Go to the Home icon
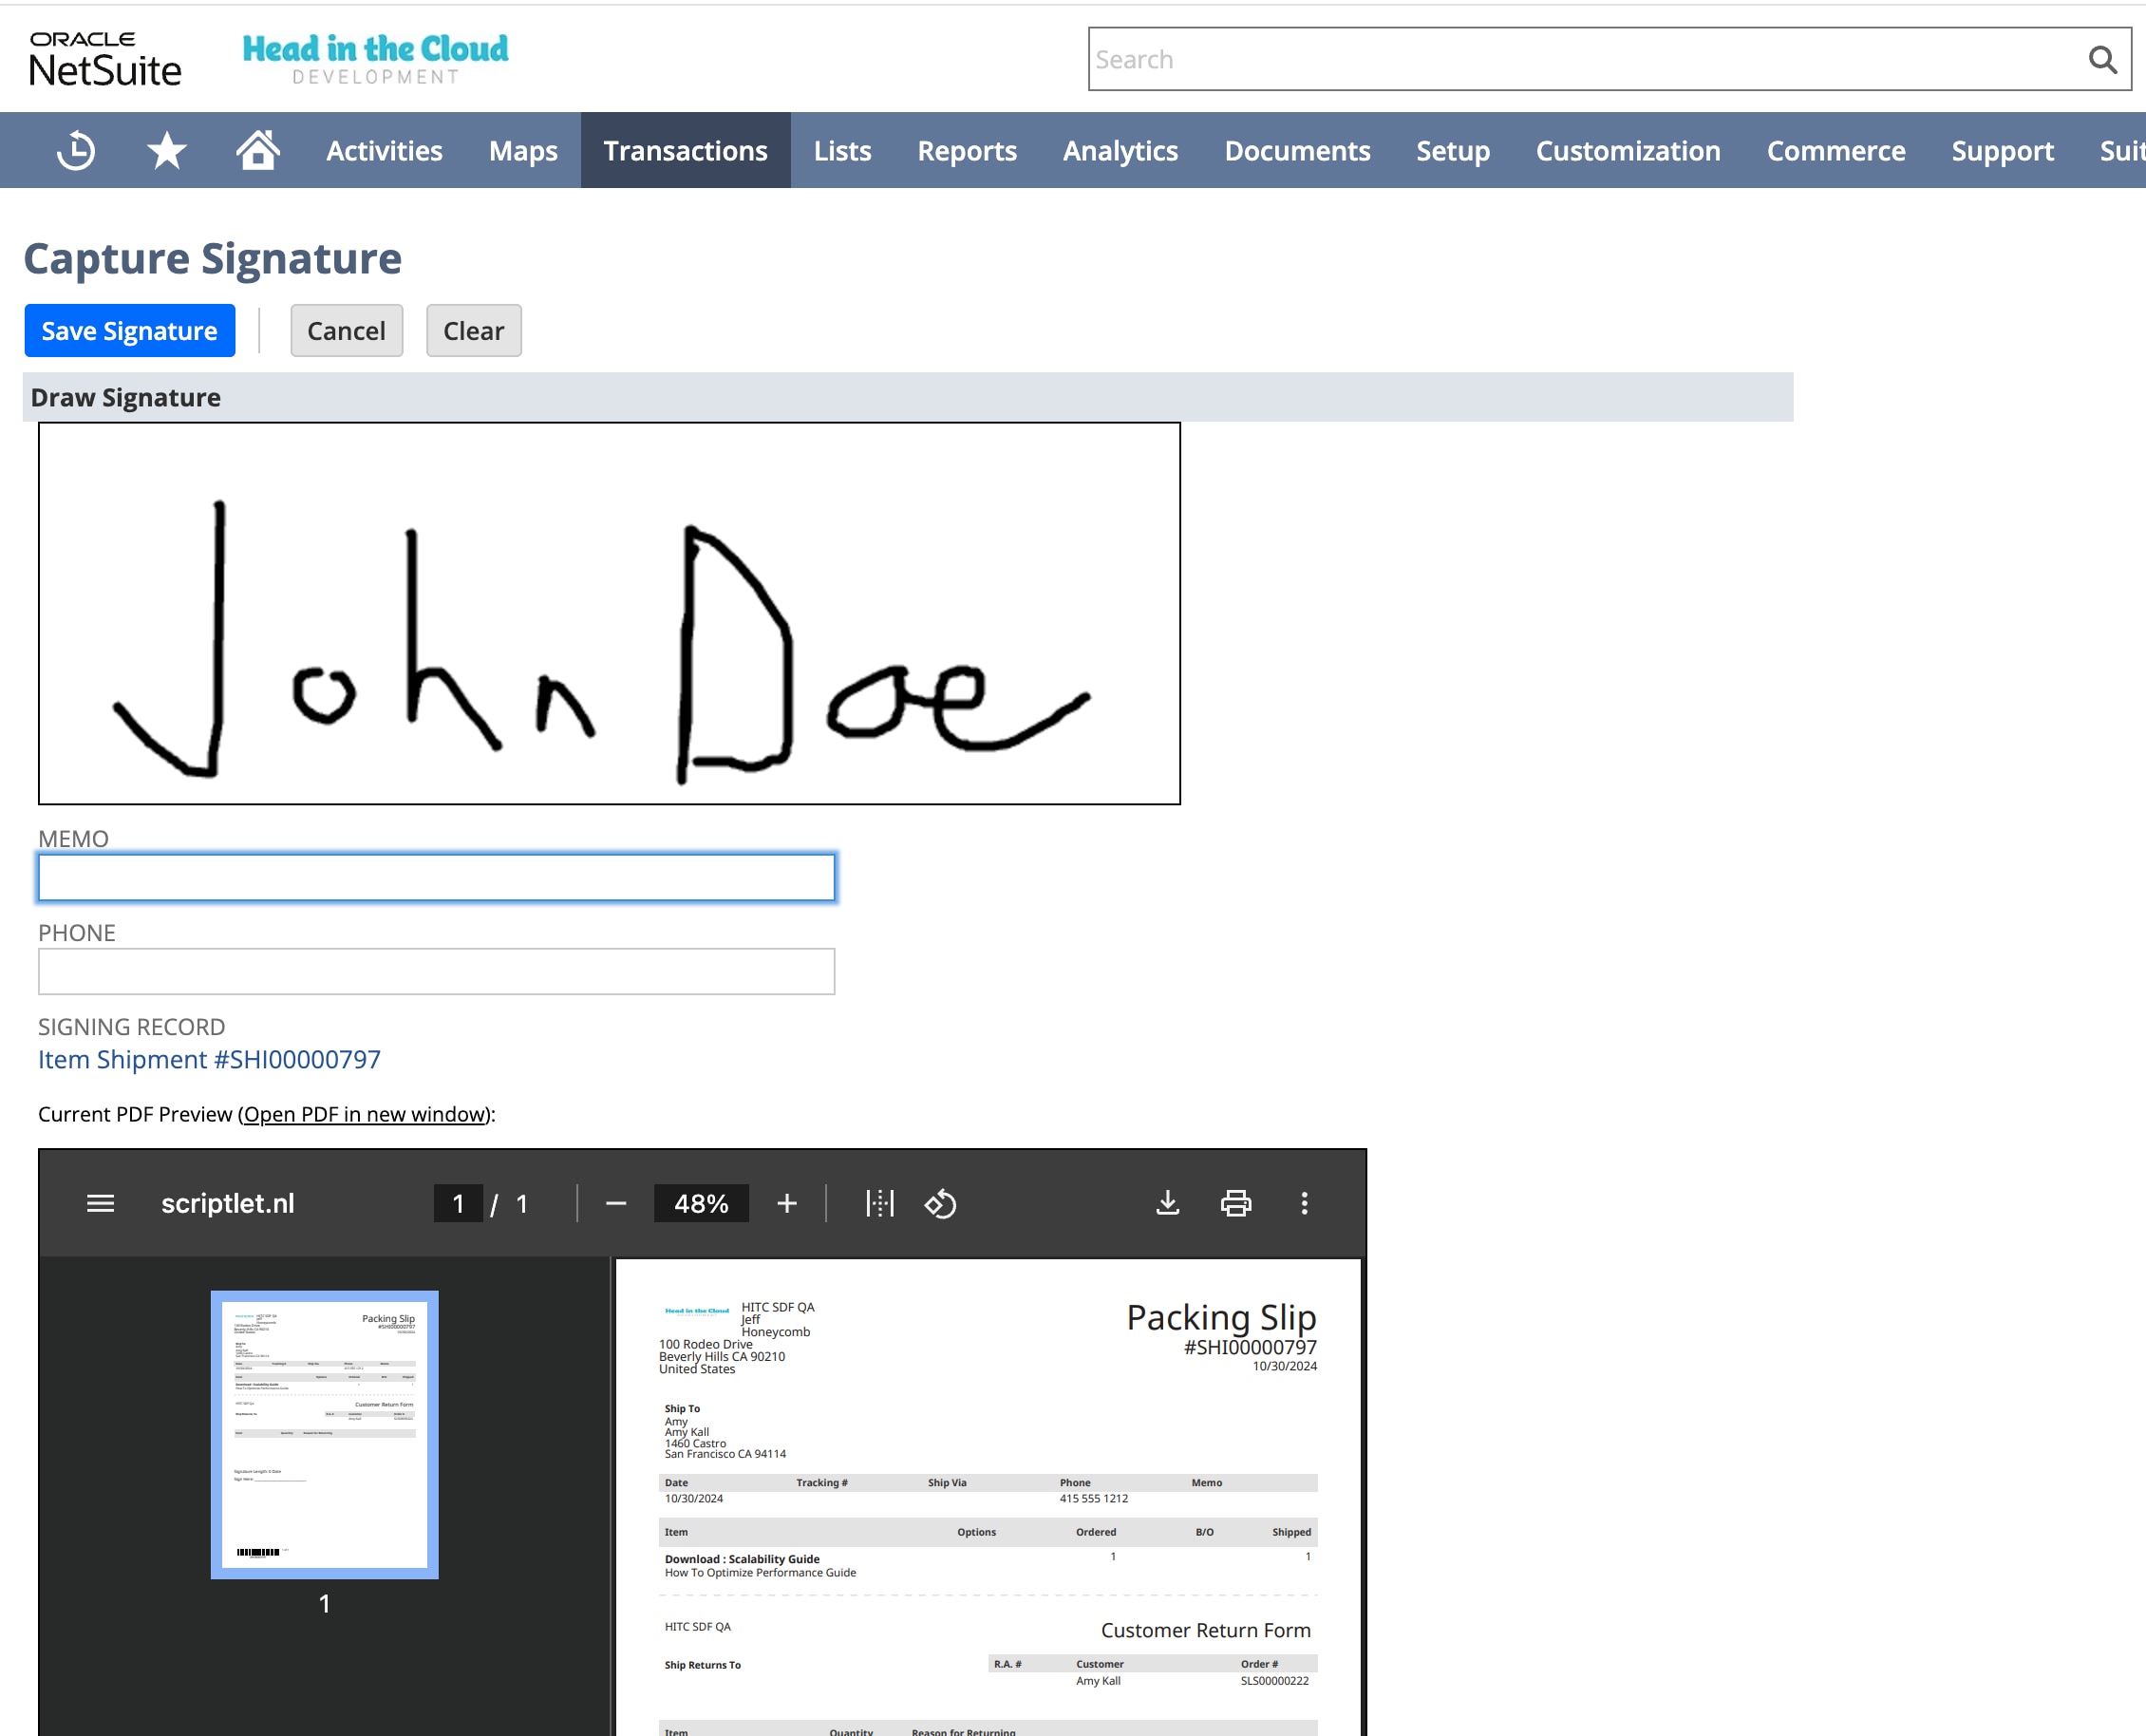 click(x=258, y=150)
